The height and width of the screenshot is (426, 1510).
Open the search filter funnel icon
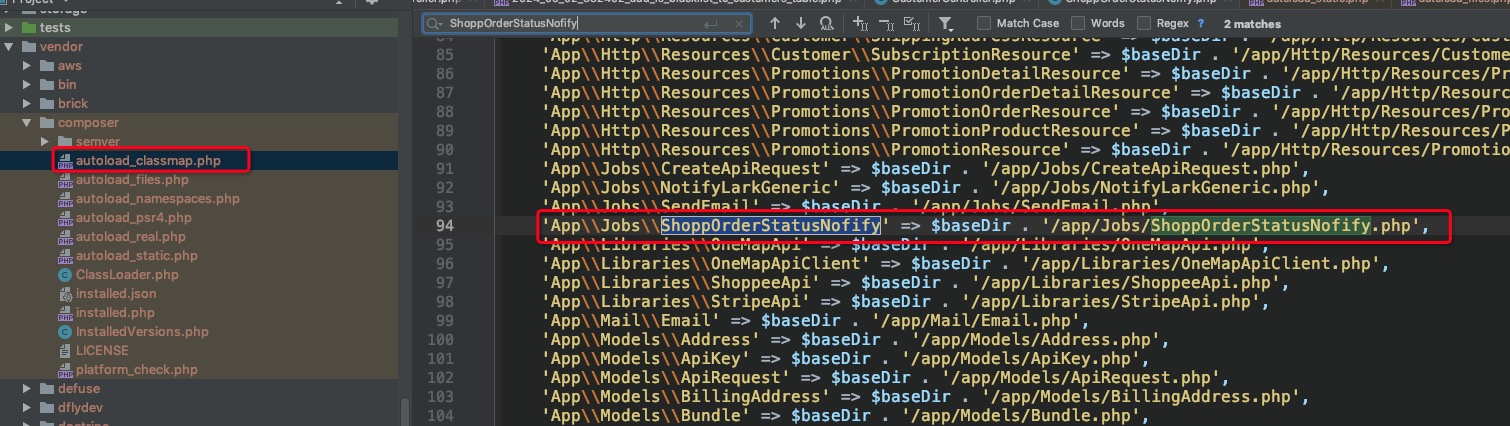(x=945, y=23)
